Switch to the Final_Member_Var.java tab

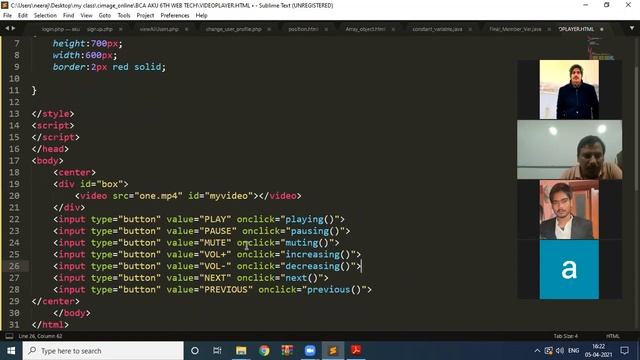click(x=515, y=29)
